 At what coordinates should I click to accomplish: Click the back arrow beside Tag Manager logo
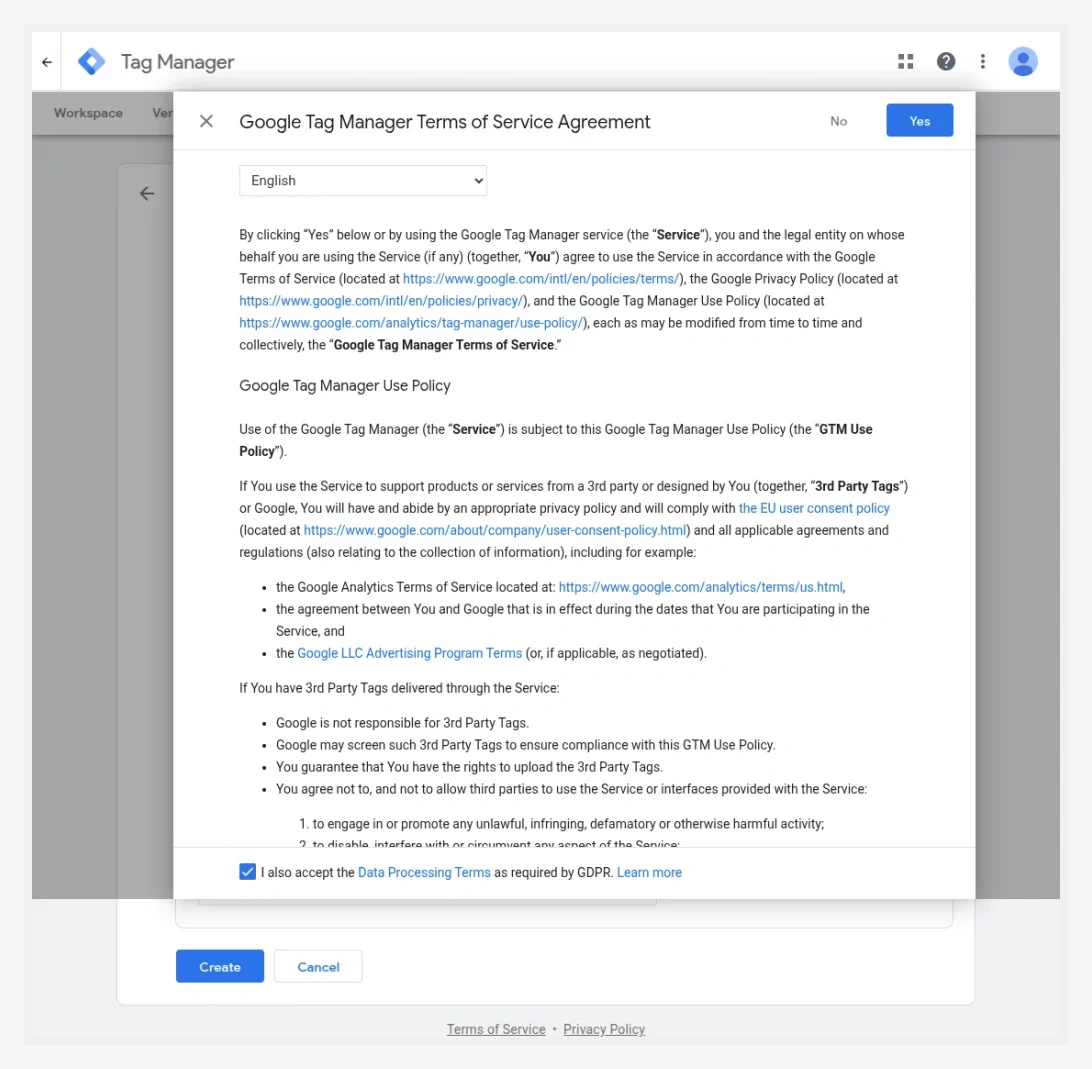tap(47, 62)
